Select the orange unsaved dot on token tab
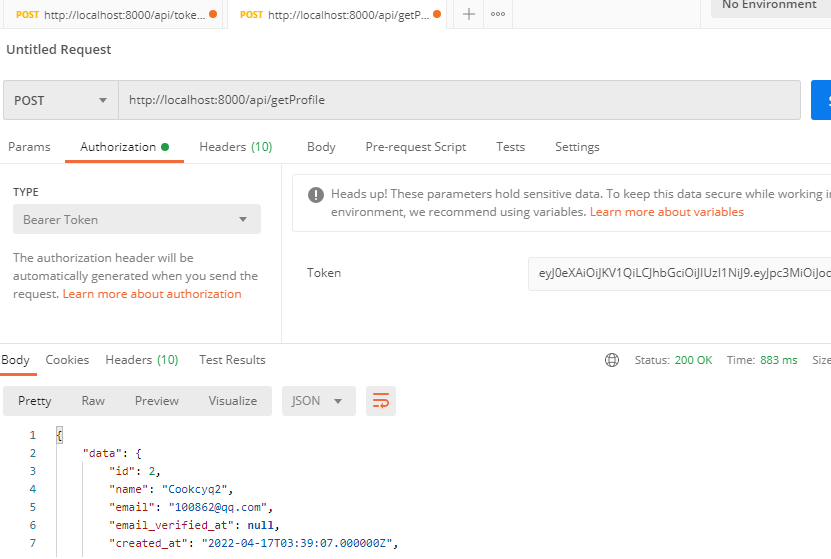This screenshot has width=831, height=559. 213,14
